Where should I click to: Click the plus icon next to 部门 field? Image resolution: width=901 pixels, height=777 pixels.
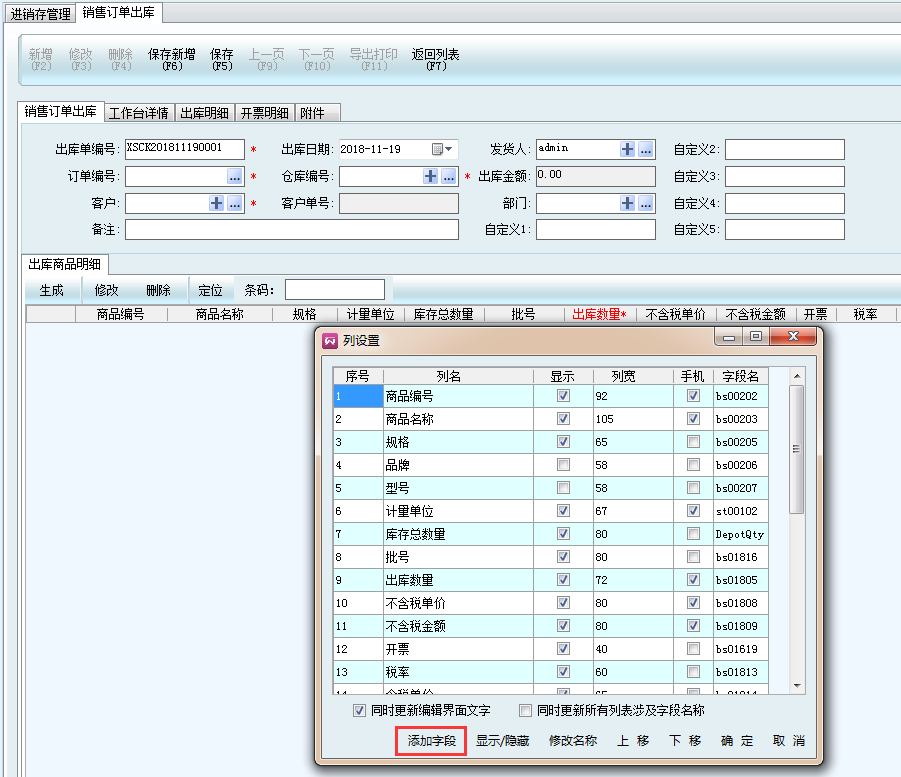(x=628, y=203)
